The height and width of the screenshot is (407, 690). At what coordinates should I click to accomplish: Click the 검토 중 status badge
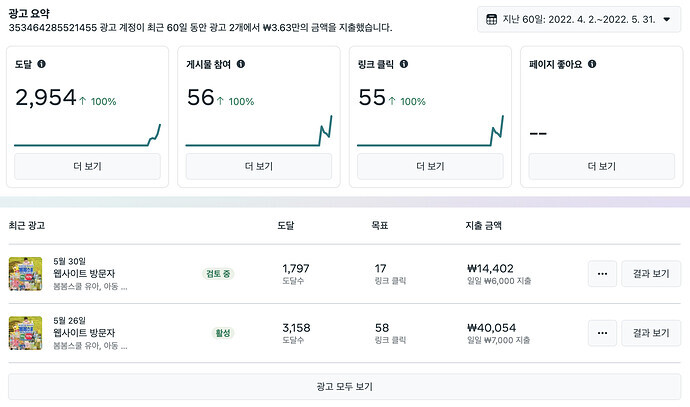click(x=219, y=274)
